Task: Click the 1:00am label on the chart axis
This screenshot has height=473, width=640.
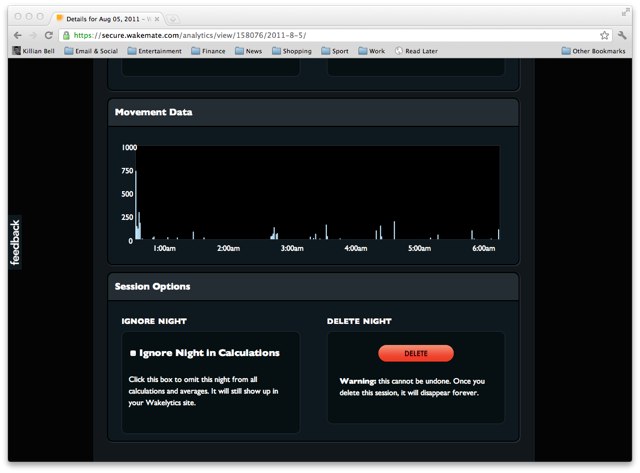Action: tap(164, 248)
